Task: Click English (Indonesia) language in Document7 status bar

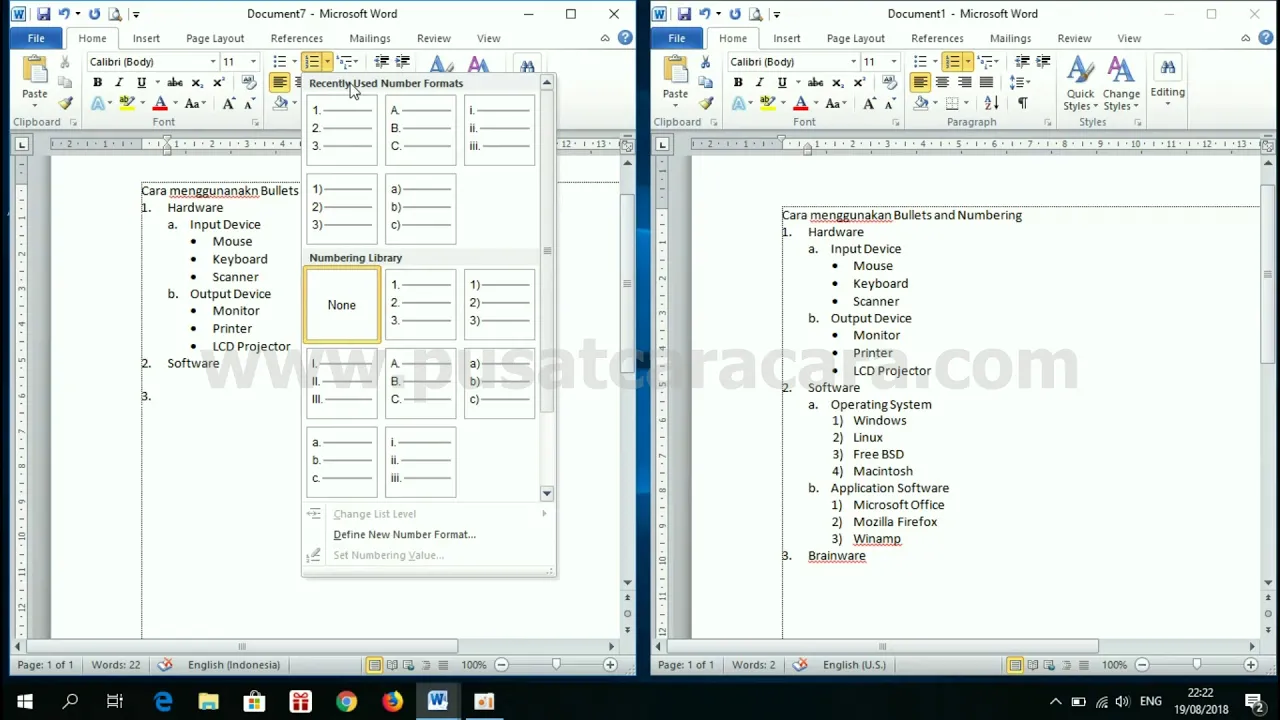Action: coord(234,665)
